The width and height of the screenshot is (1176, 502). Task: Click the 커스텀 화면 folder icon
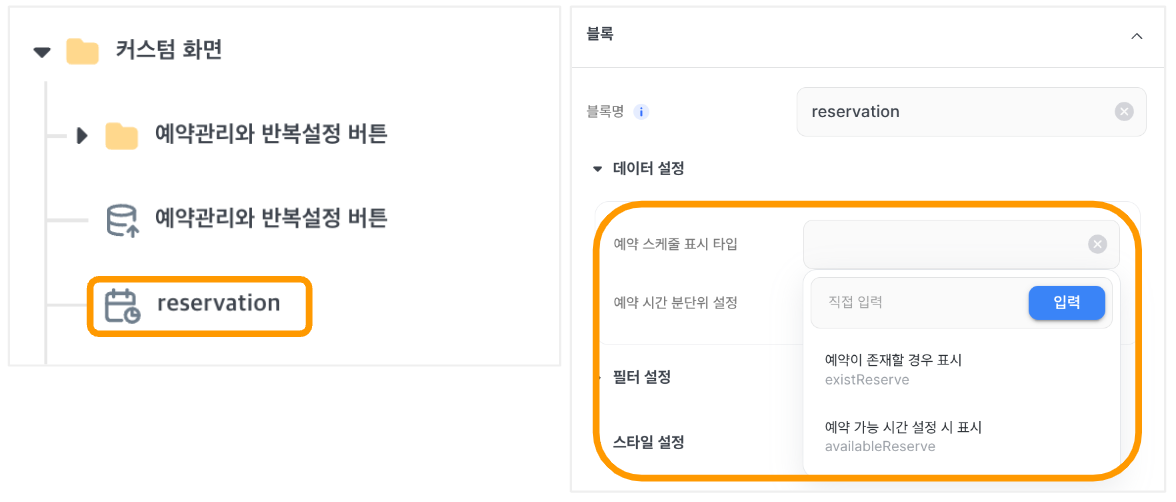pos(82,51)
